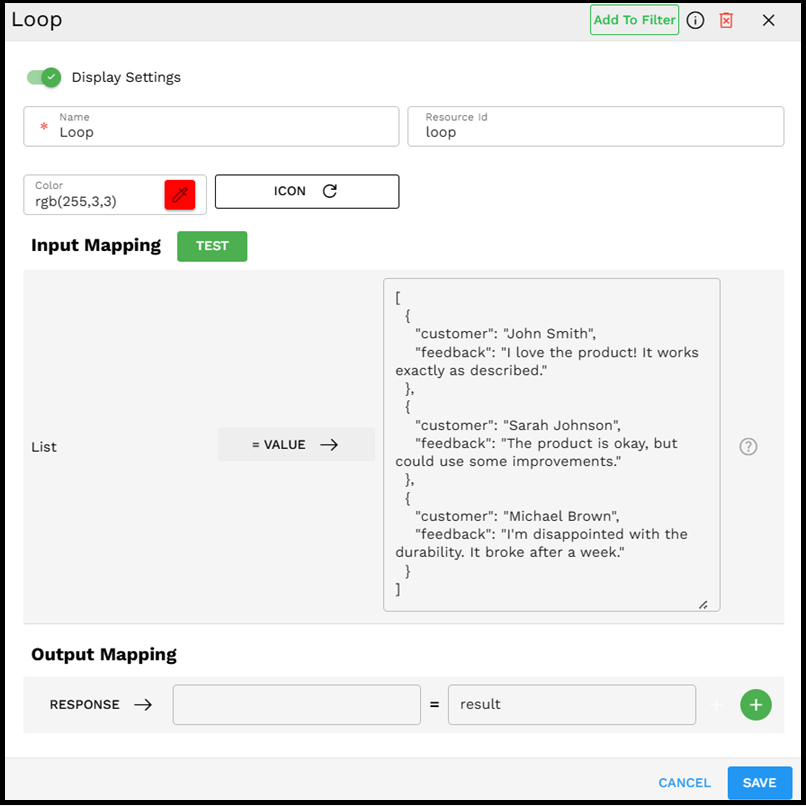Open the faded plus next to result field
Screen dimensions: 806x806
(716, 704)
